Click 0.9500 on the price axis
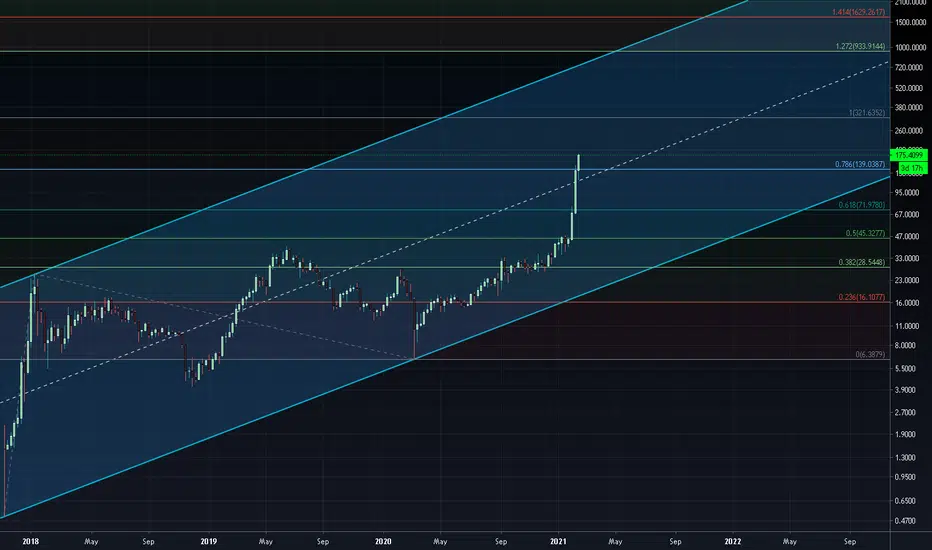 tap(906, 477)
